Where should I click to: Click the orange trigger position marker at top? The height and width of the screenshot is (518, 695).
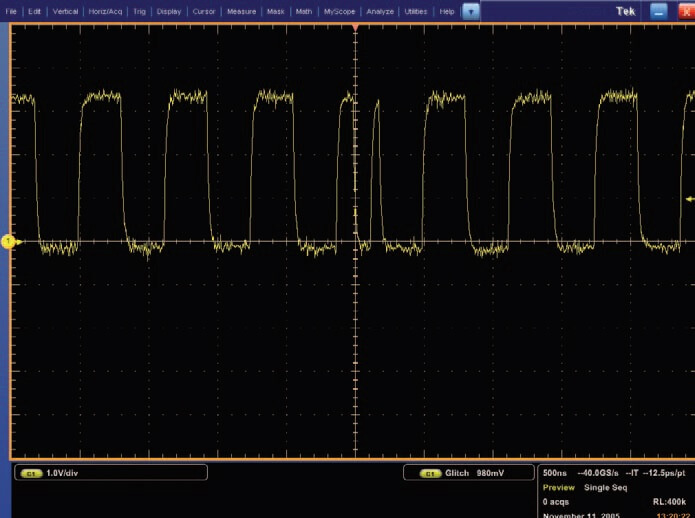355,24
